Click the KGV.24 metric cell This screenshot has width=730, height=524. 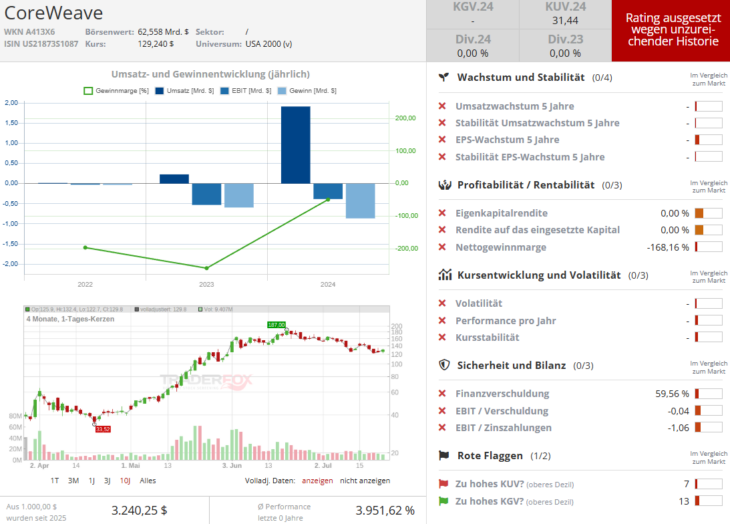click(473, 14)
